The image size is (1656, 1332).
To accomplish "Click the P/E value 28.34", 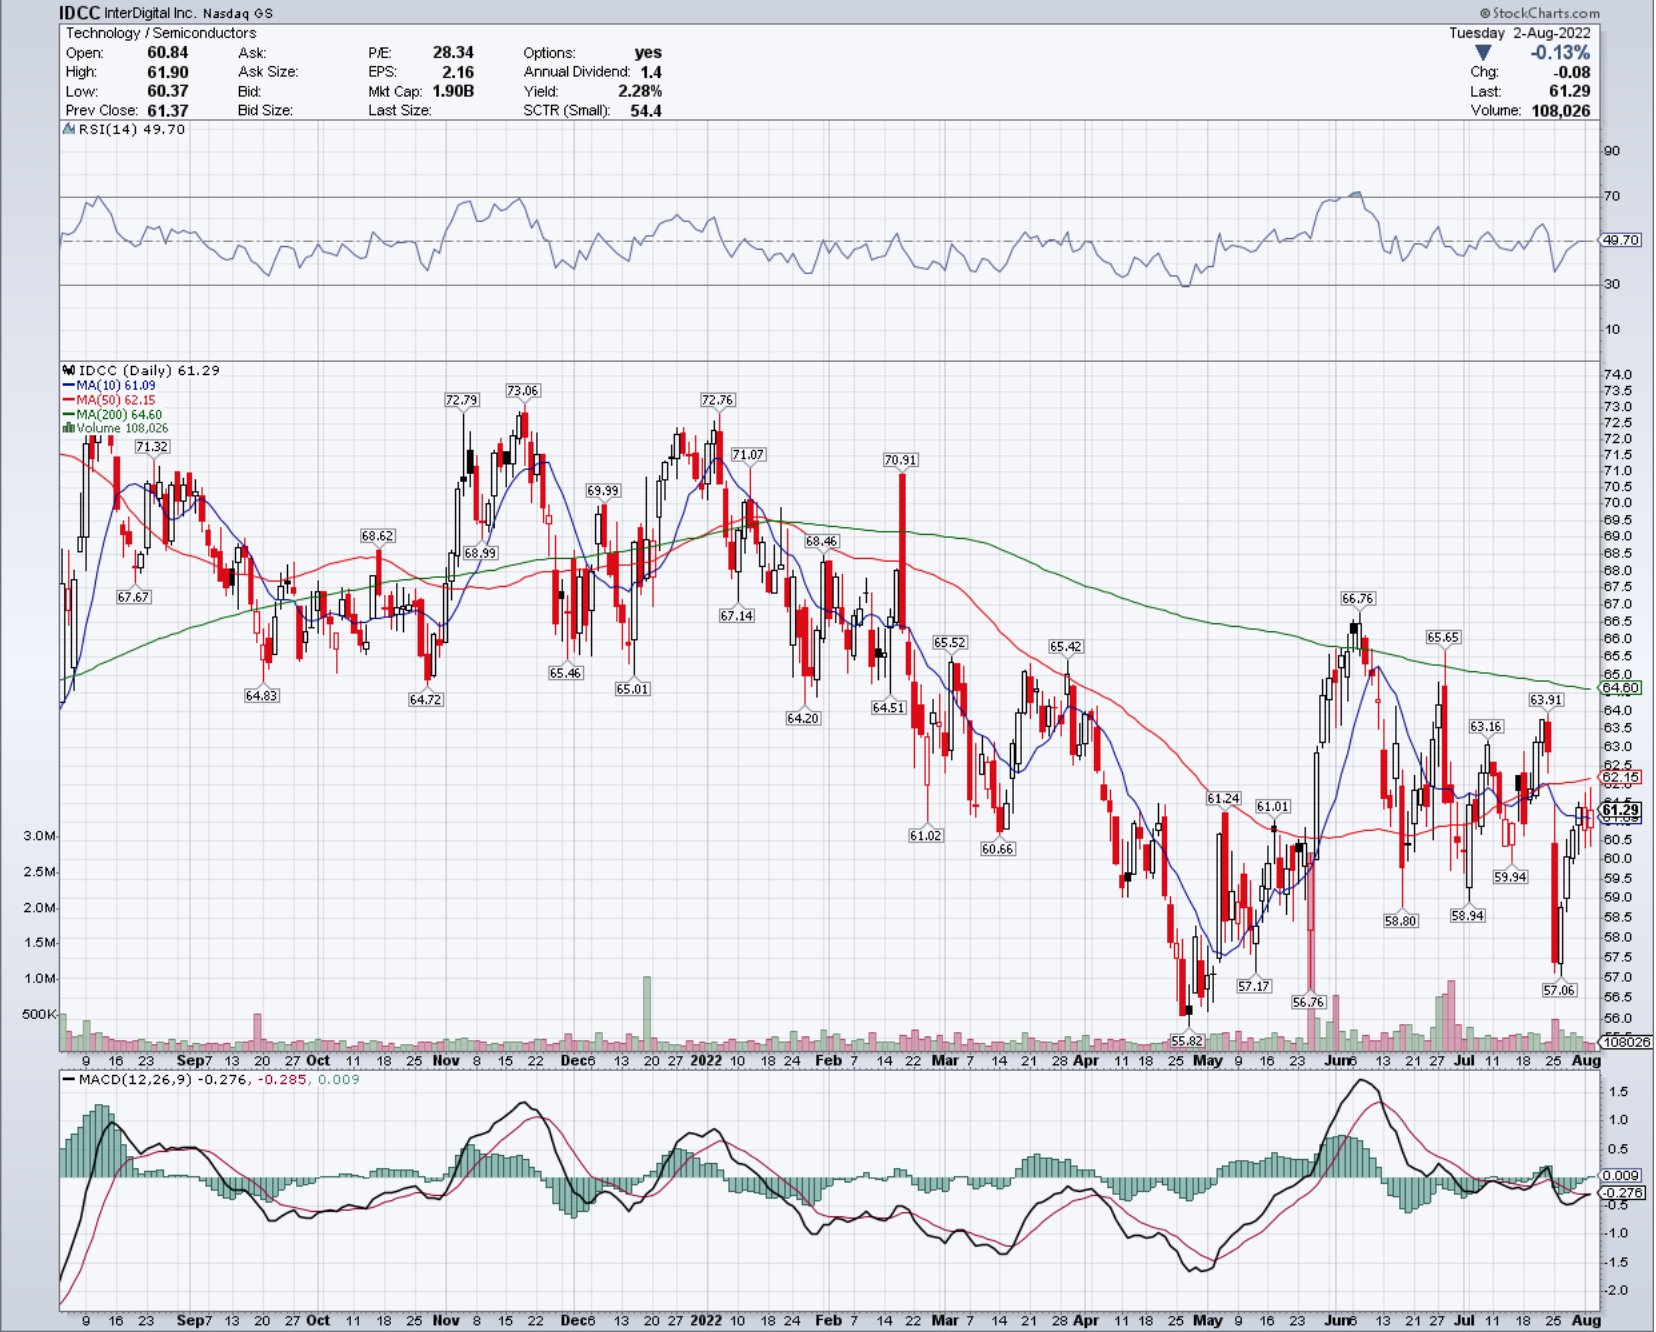I will 453,52.
